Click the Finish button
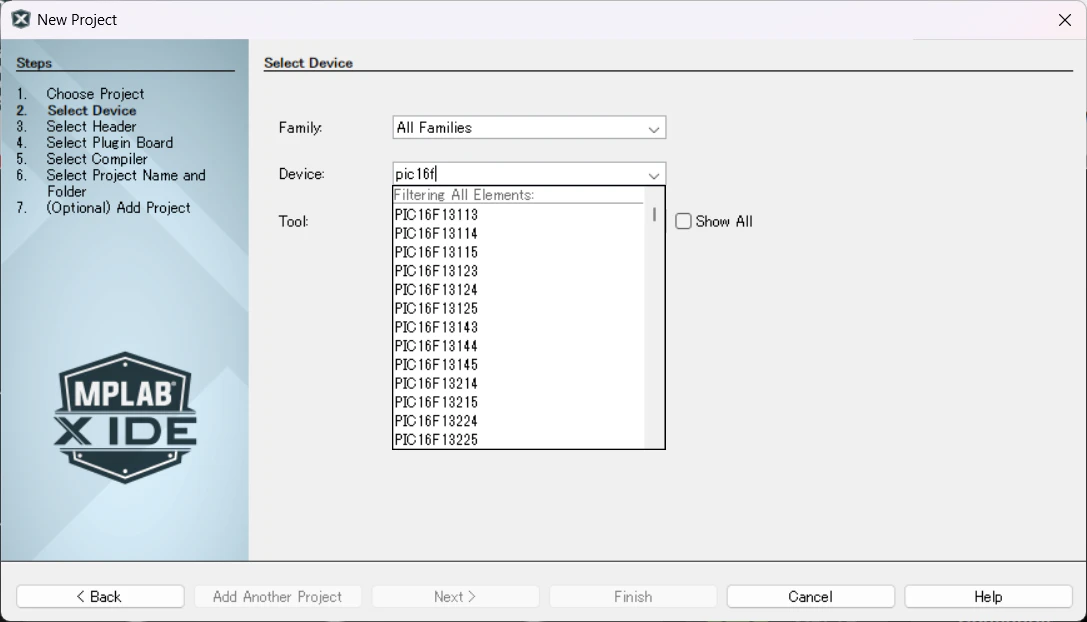Screen dimensions: 1087x622 (x=633, y=596)
